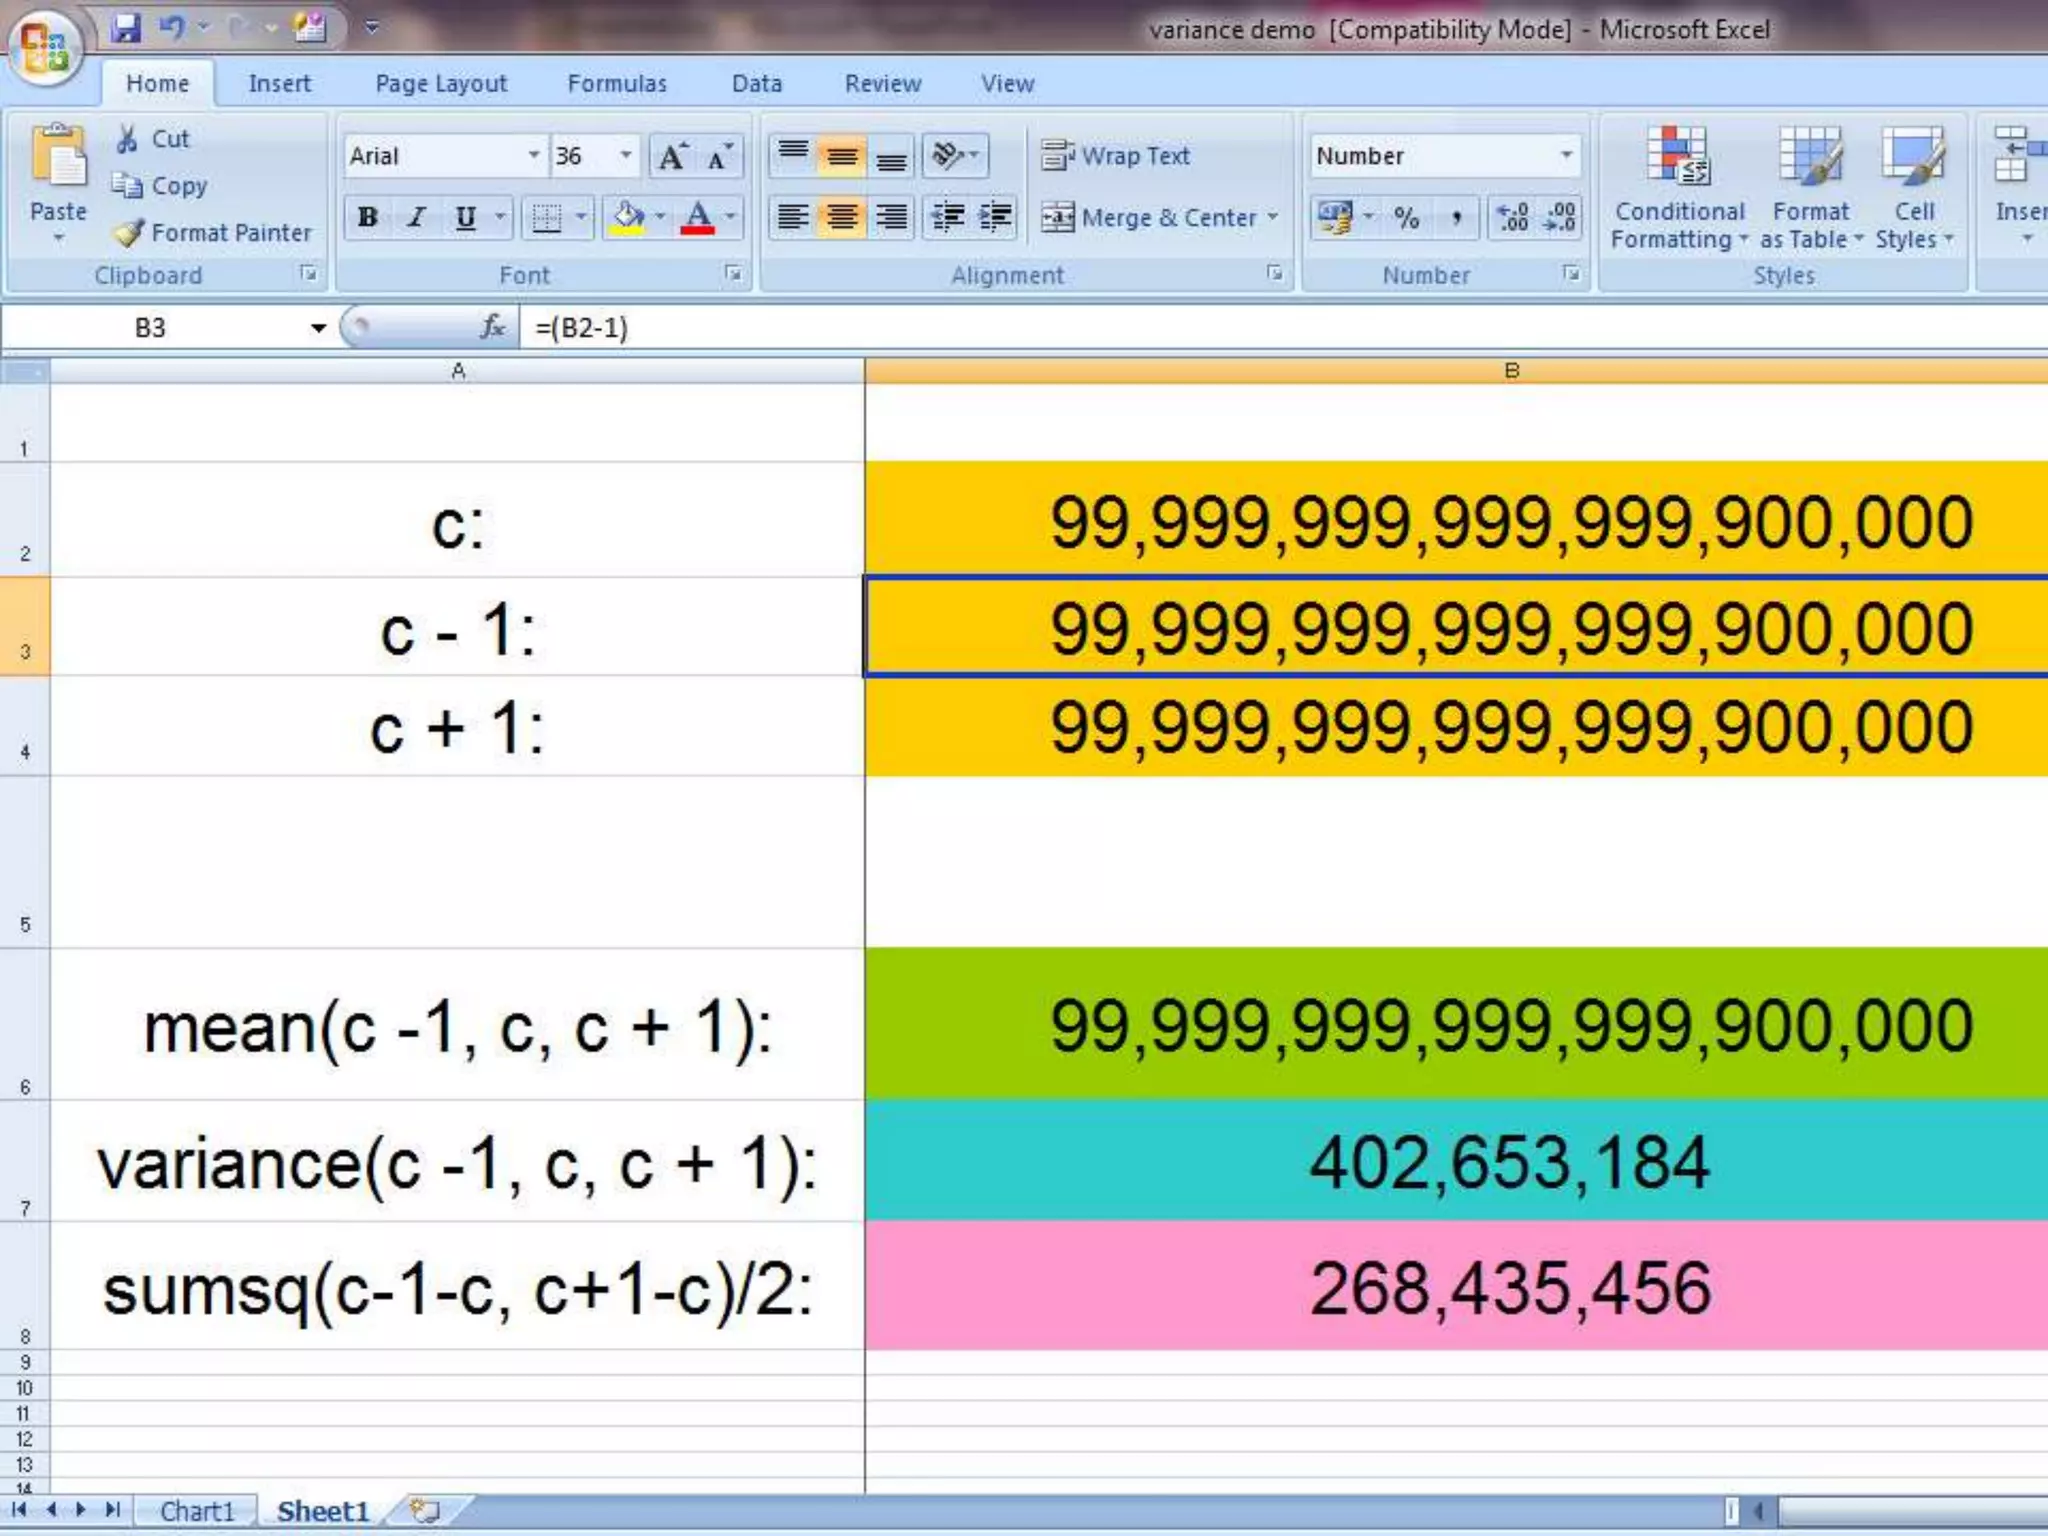The height and width of the screenshot is (1536, 2048).
Task: Click the Save icon in quick access toolbar
Action: coord(126,28)
